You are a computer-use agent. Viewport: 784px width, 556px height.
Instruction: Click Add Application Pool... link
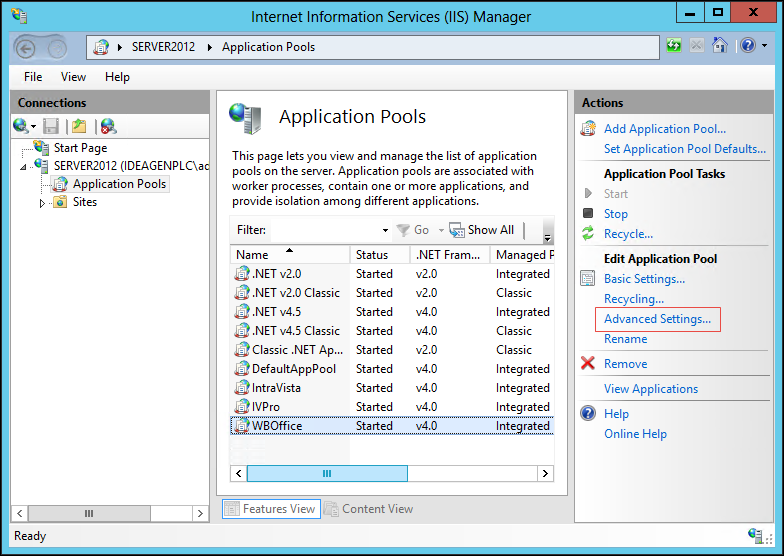(664, 129)
